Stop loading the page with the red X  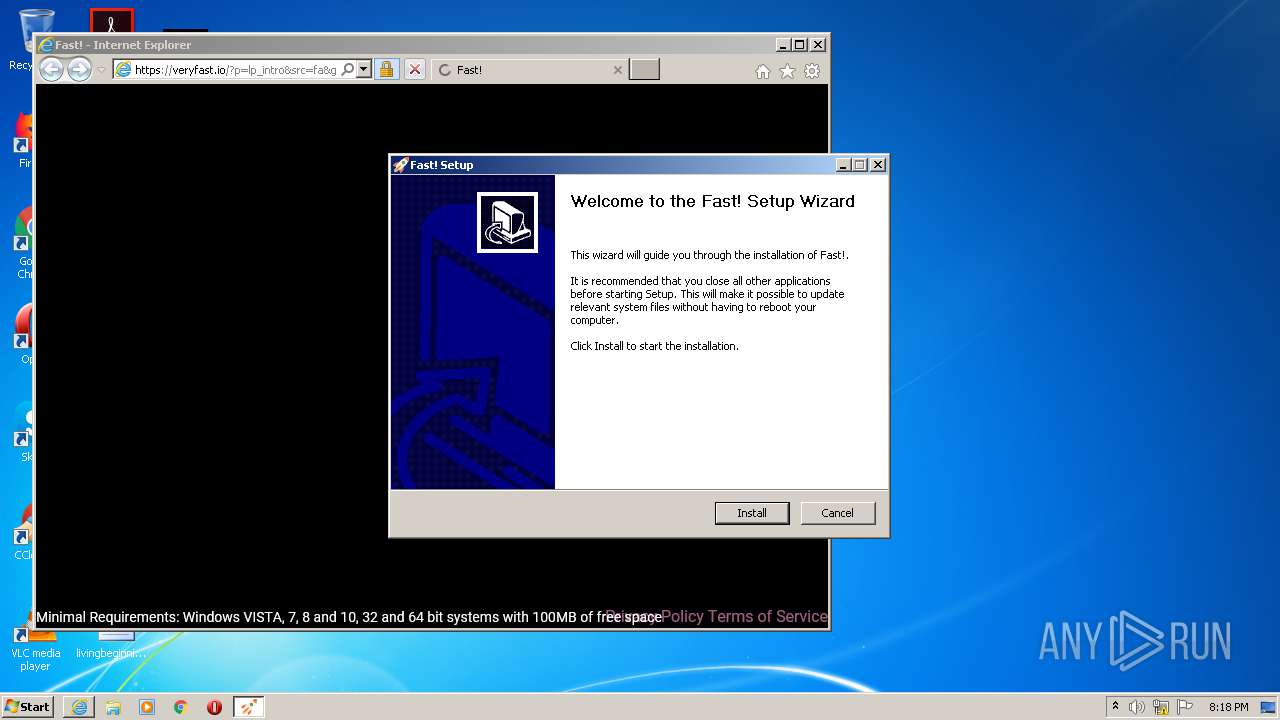pos(415,70)
